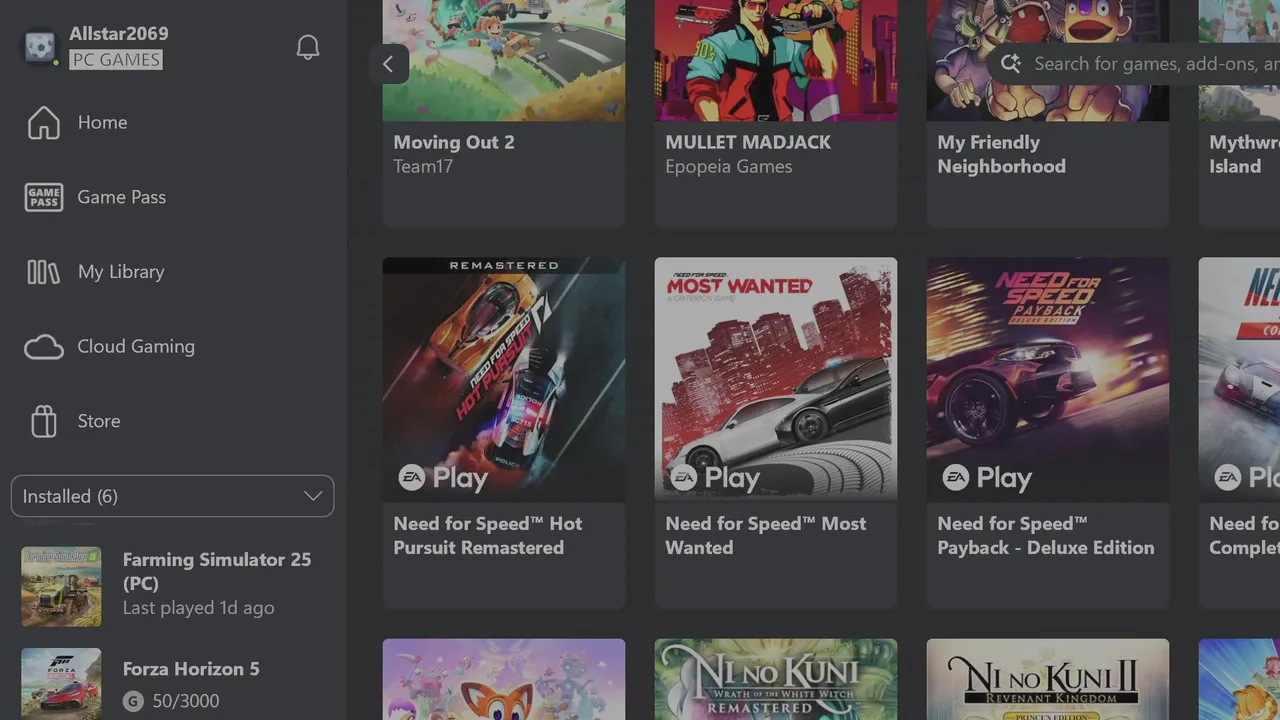Image resolution: width=1280 pixels, height=720 pixels.
Task: Click the search magnifier icon
Action: point(1011,64)
